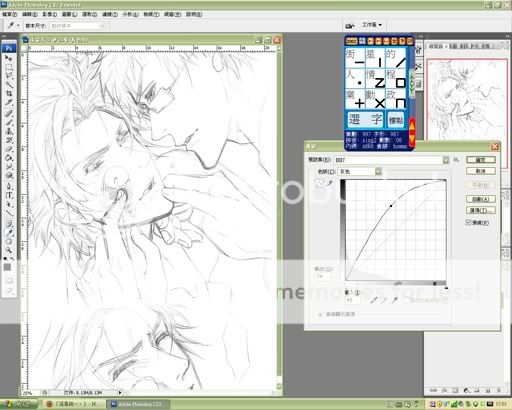This screenshot has width=512, height=410.
Task: Pick the gray point eyedropper in Curves
Action: tap(384, 300)
